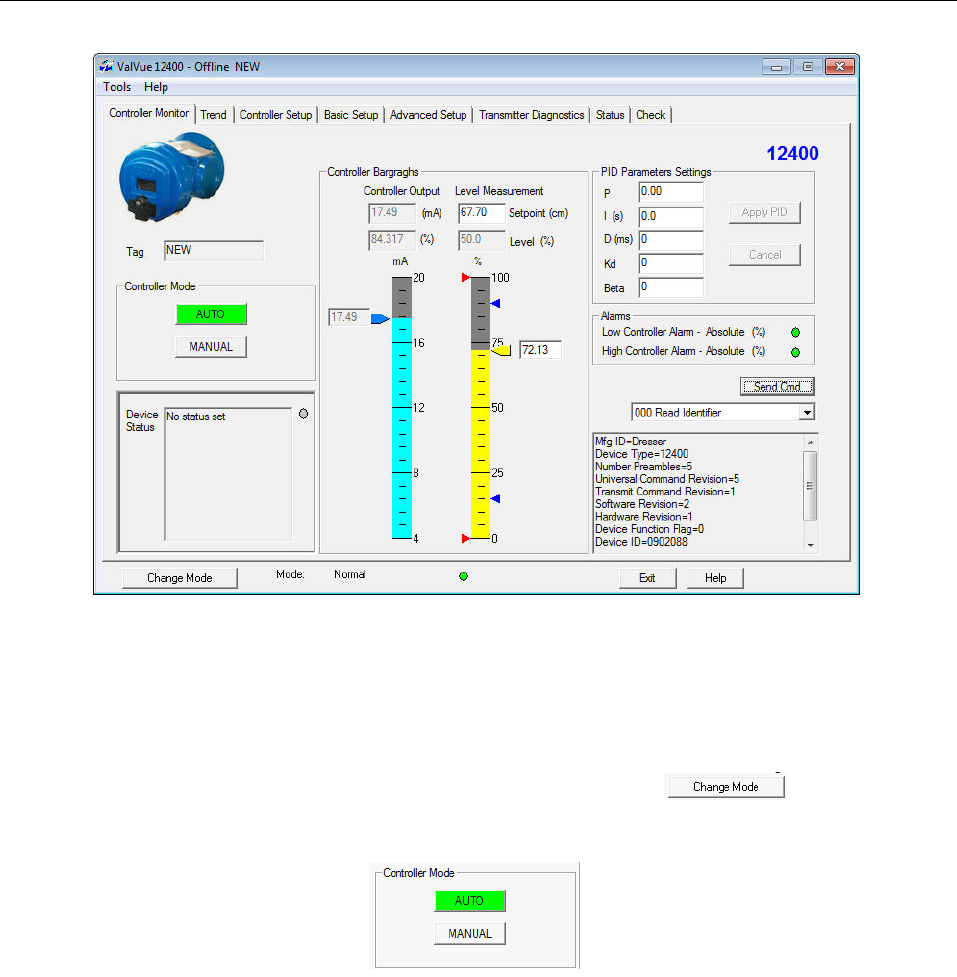The width and height of the screenshot is (957, 977).
Task: Click the cyan mA bargraph
Action: tap(402, 429)
